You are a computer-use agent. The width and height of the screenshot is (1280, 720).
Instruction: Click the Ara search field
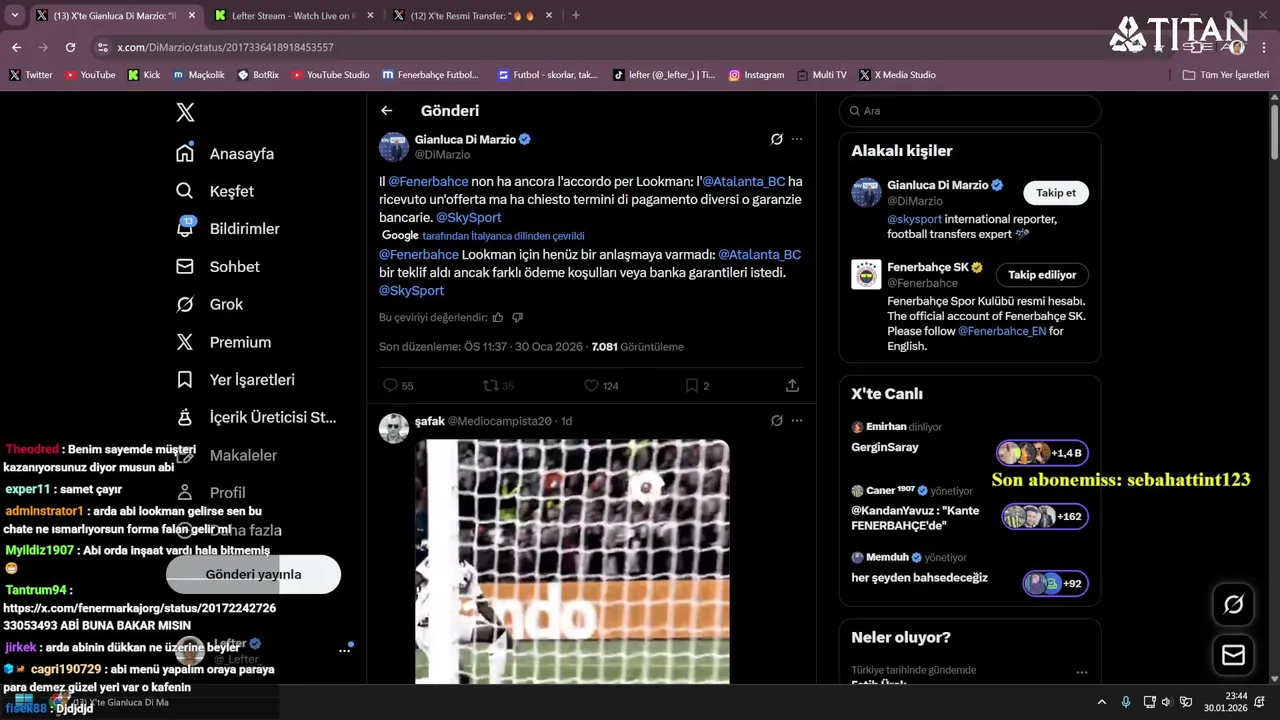click(969, 111)
